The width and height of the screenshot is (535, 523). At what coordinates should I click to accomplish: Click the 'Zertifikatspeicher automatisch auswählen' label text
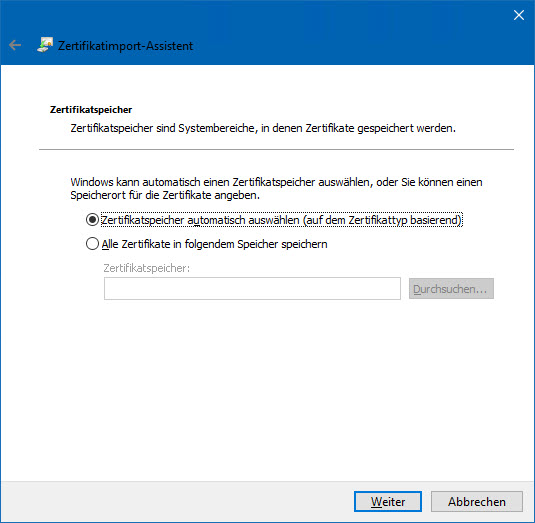[x=281, y=220]
